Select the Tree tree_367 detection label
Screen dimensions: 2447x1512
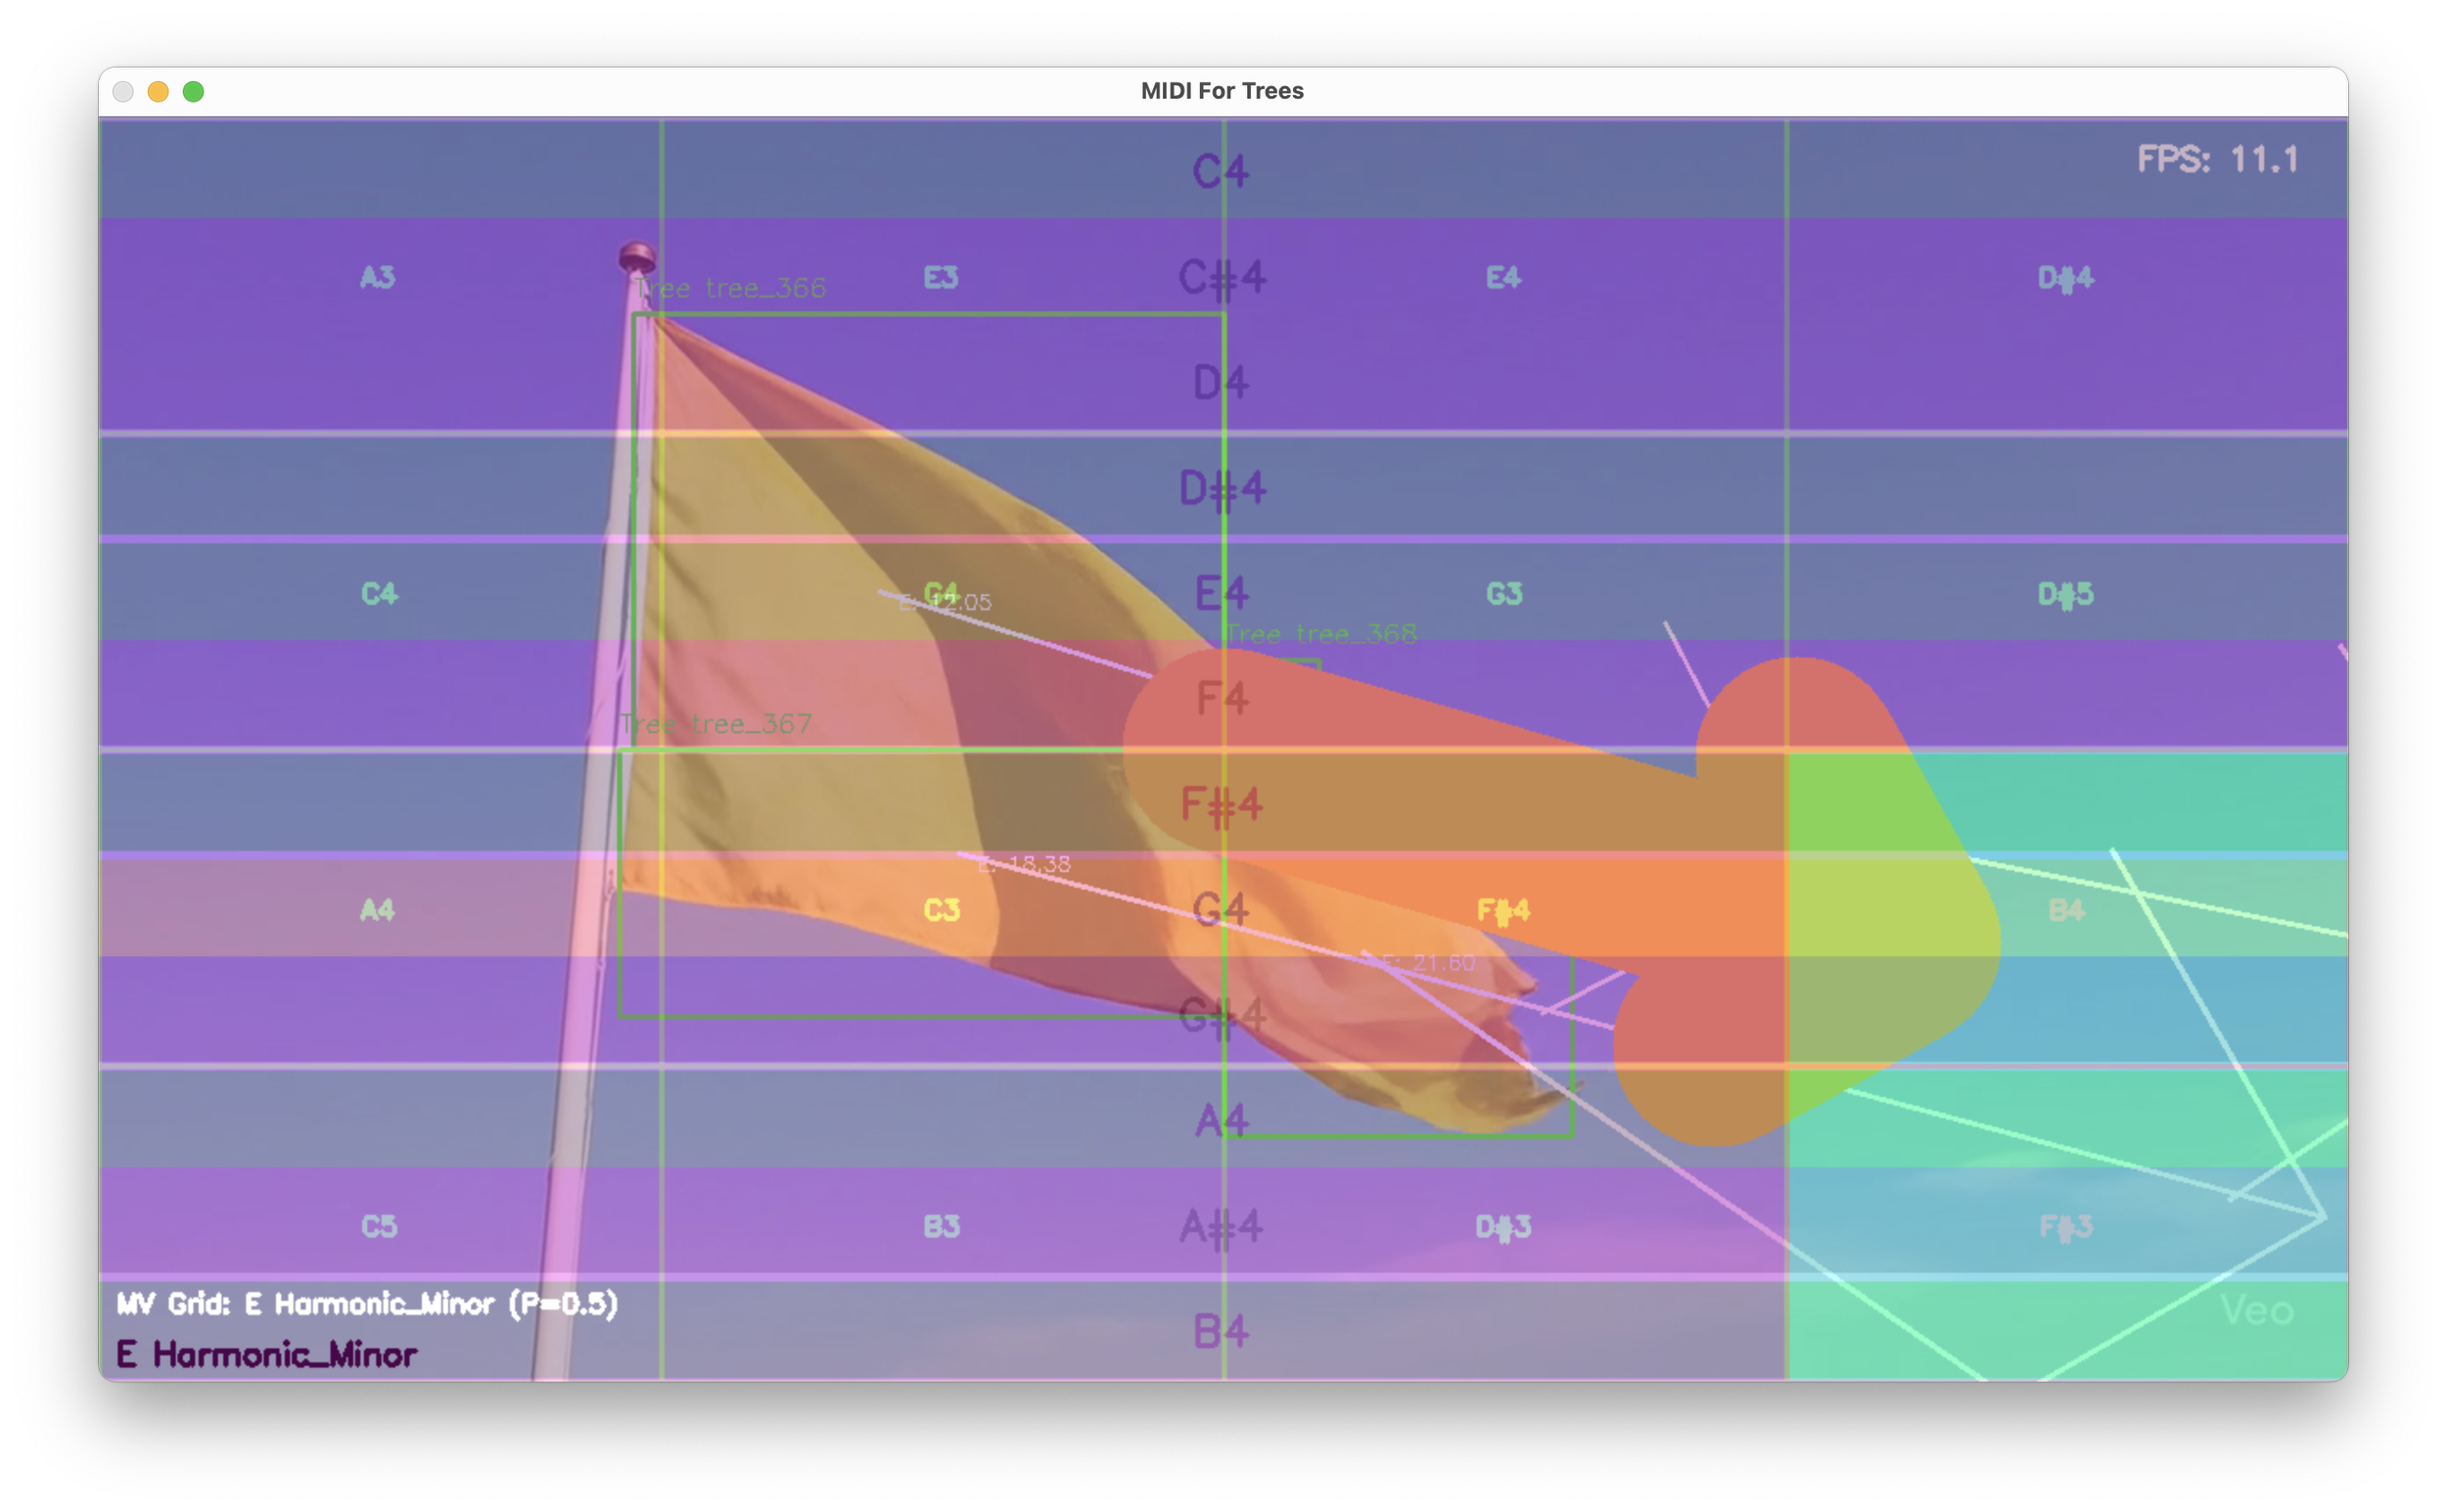coord(716,724)
